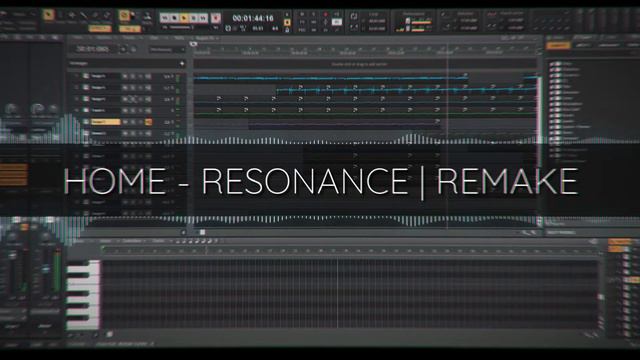Click the Track view timecode display field
Screen dimensions: 640x360
coord(93,49)
